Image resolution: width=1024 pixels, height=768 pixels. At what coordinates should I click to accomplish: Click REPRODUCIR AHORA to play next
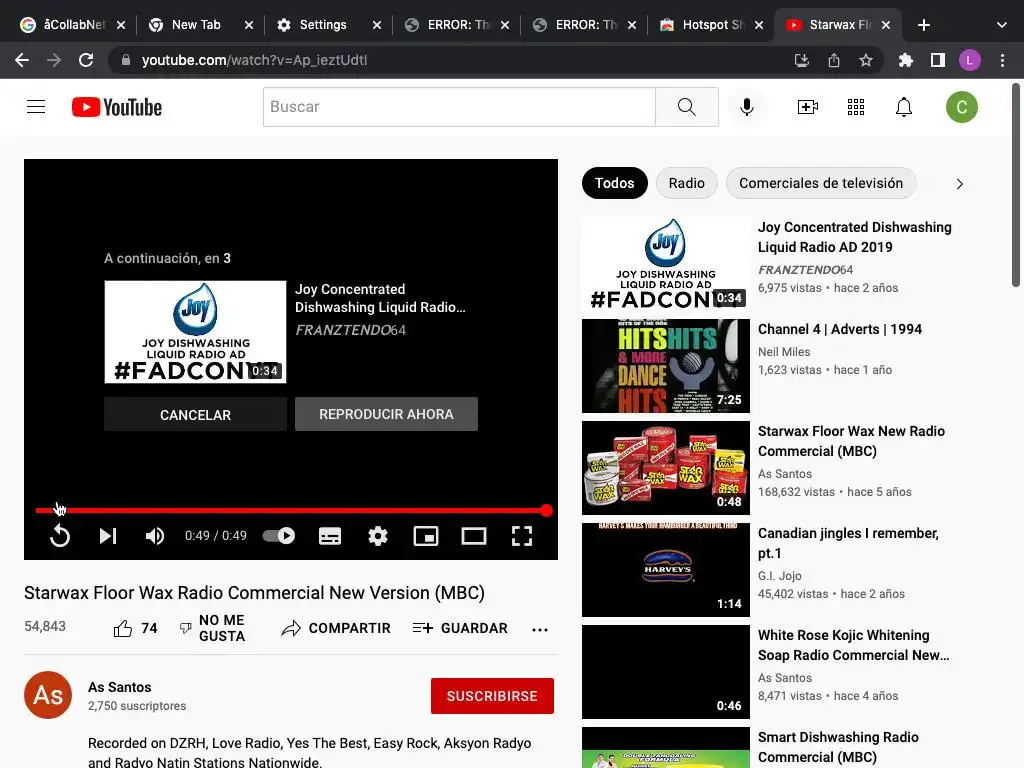[386, 414]
